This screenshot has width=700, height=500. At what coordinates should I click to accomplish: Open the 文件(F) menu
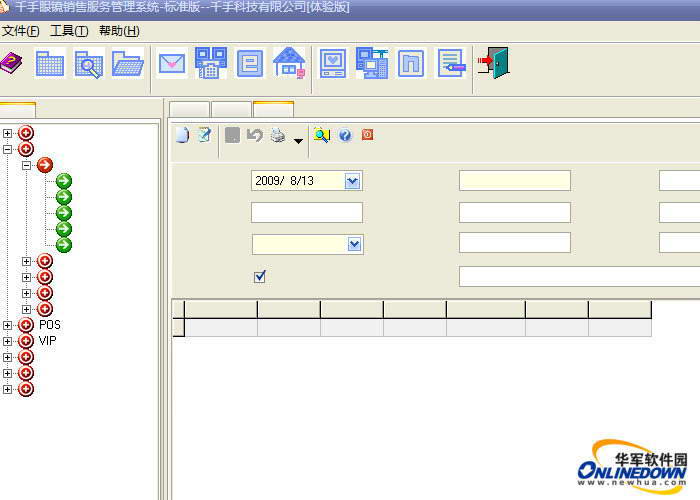pos(21,31)
